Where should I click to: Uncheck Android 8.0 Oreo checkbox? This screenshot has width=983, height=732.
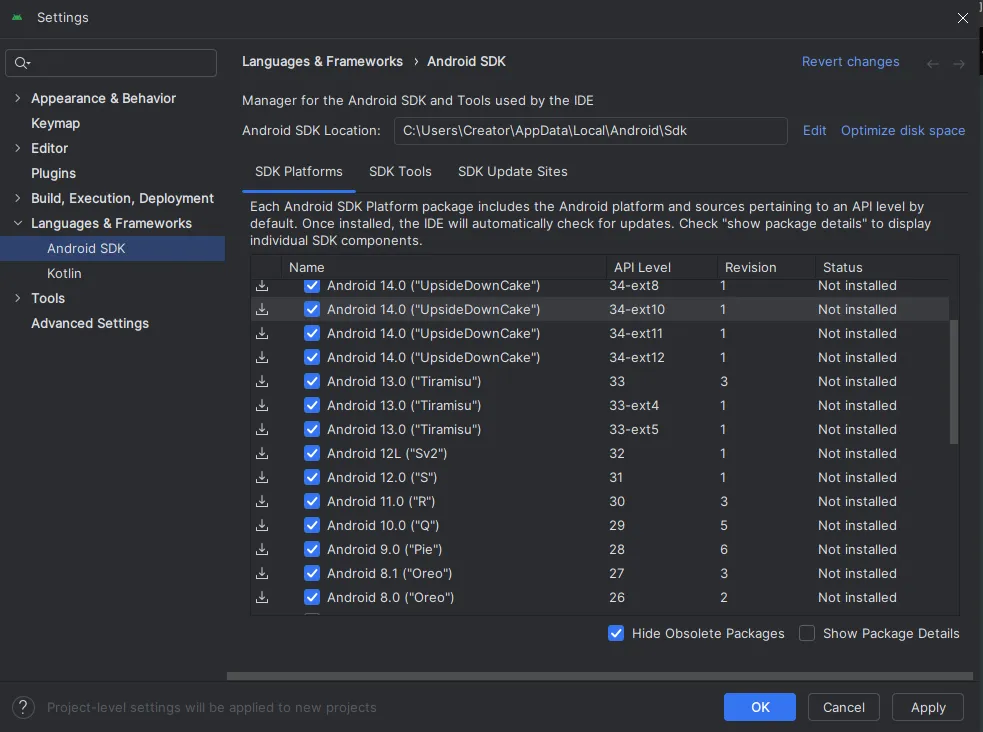[312, 597]
